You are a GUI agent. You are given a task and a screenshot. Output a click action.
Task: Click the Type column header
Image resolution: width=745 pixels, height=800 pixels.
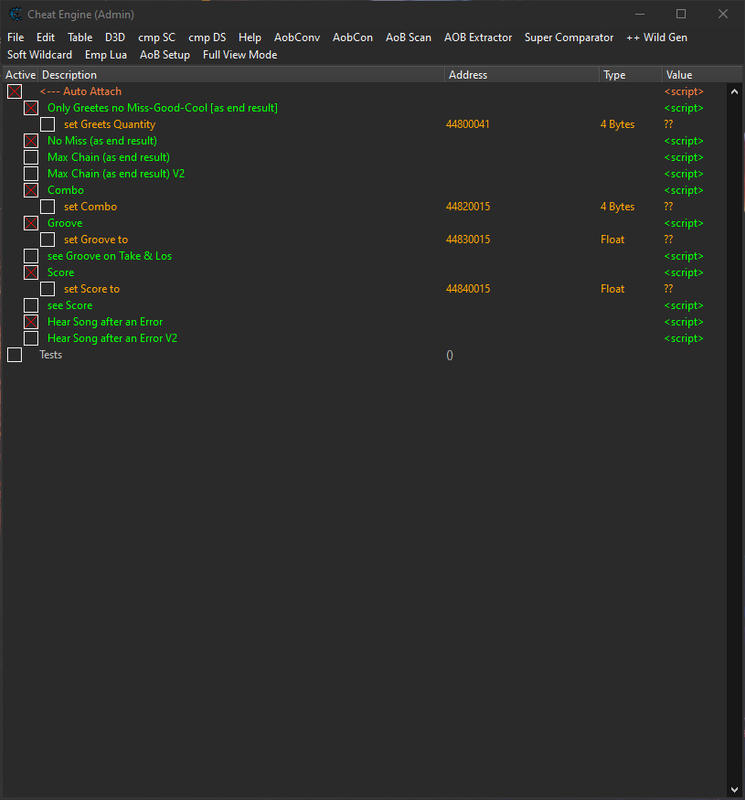631,74
